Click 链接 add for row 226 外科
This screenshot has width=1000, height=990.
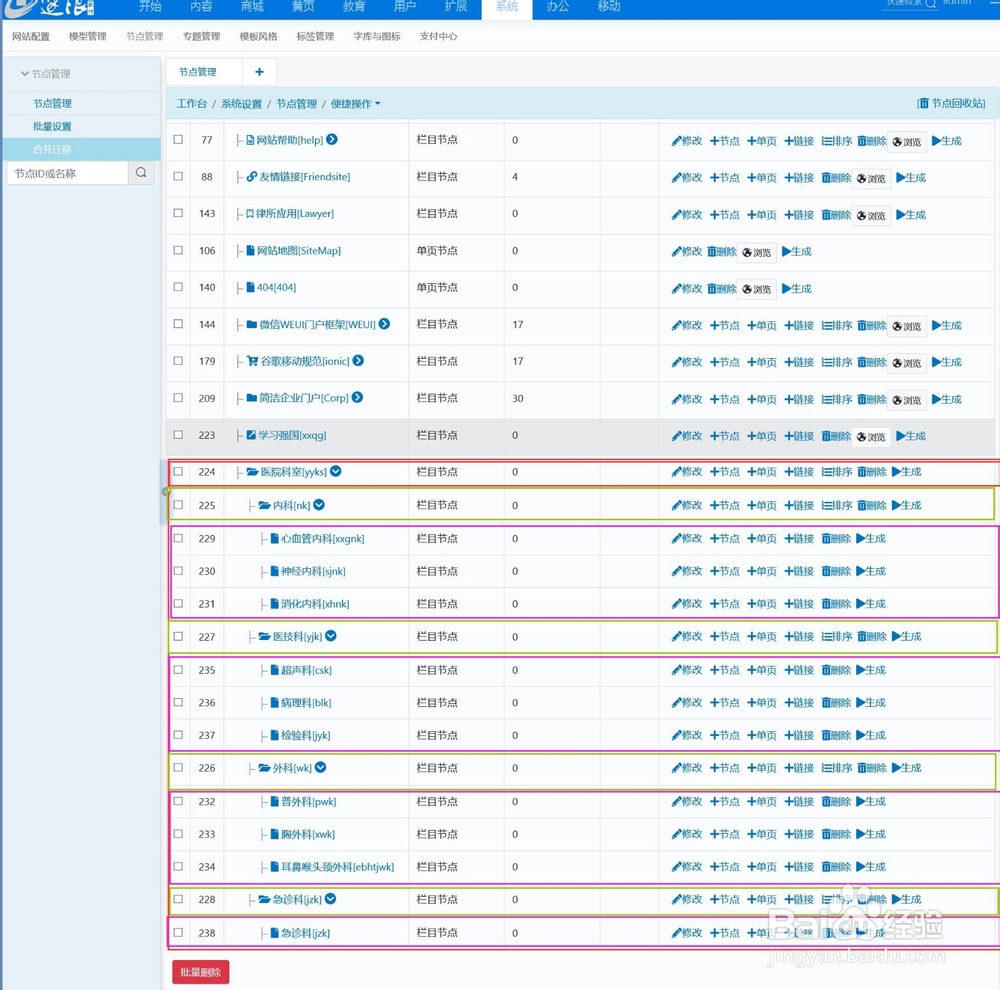click(799, 768)
